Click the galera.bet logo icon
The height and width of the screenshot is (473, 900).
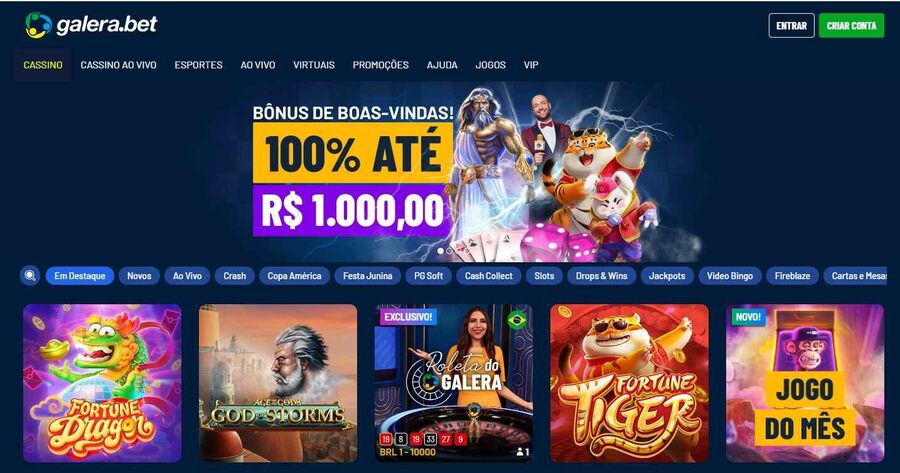38,25
